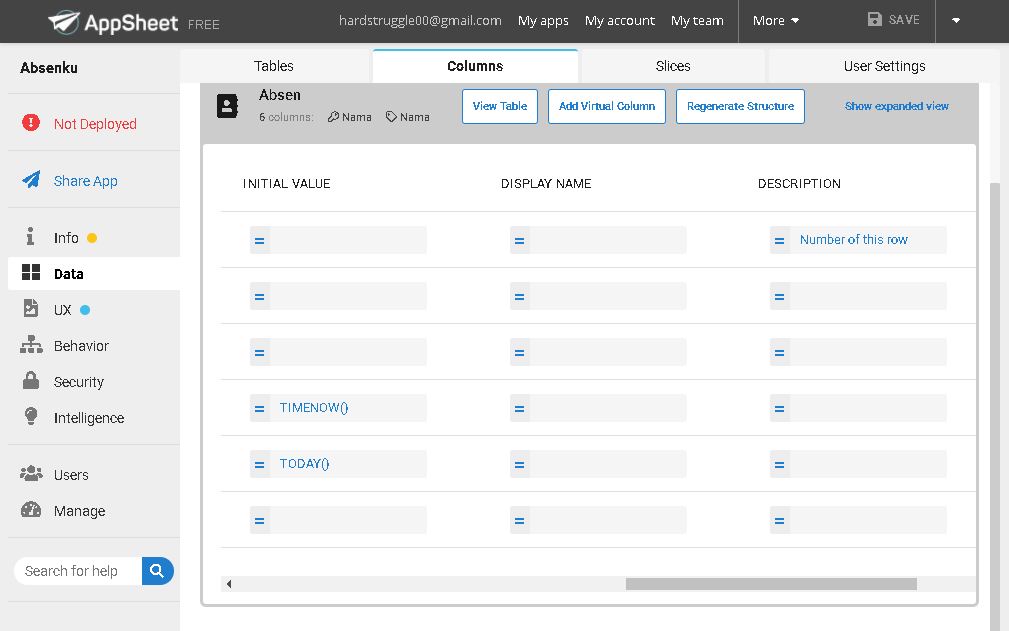Switch to the Tables tab
The width and height of the screenshot is (1009, 631).
[273, 65]
